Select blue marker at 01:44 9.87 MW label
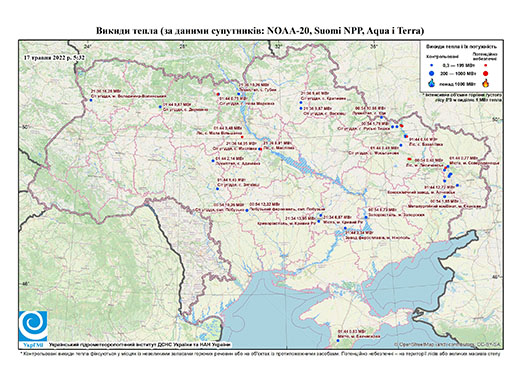 tap(160, 107)
